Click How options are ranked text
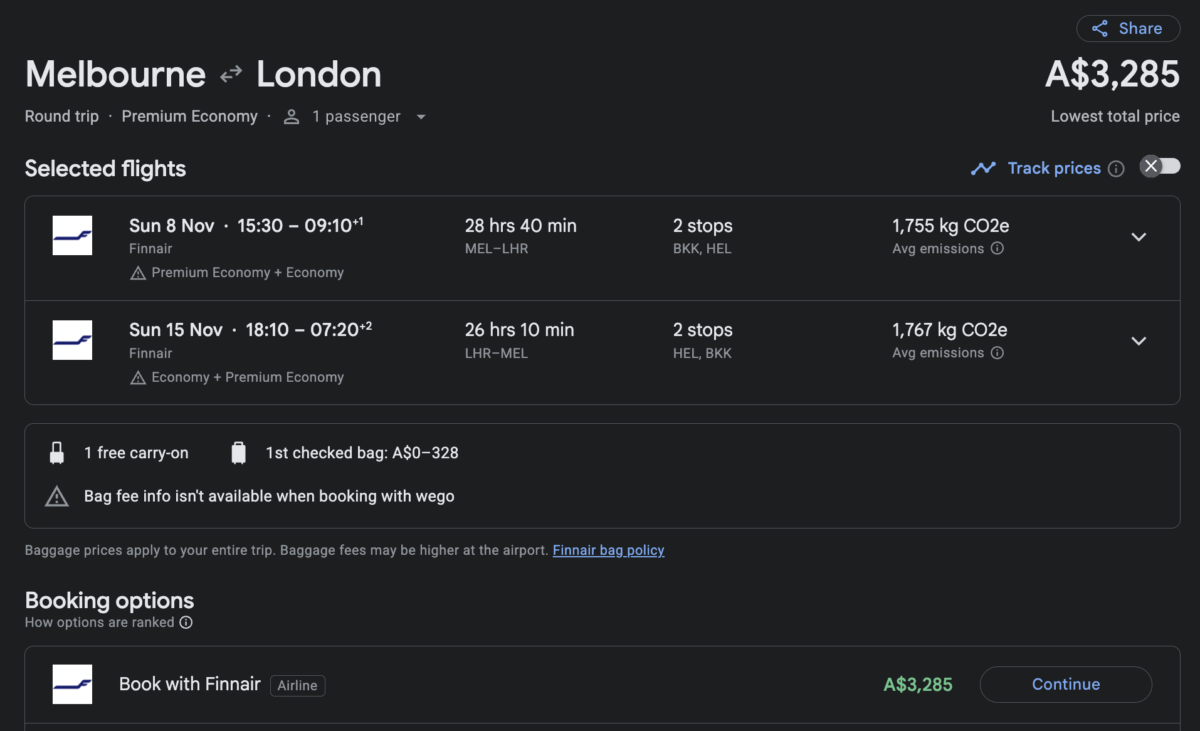 [100, 622]
